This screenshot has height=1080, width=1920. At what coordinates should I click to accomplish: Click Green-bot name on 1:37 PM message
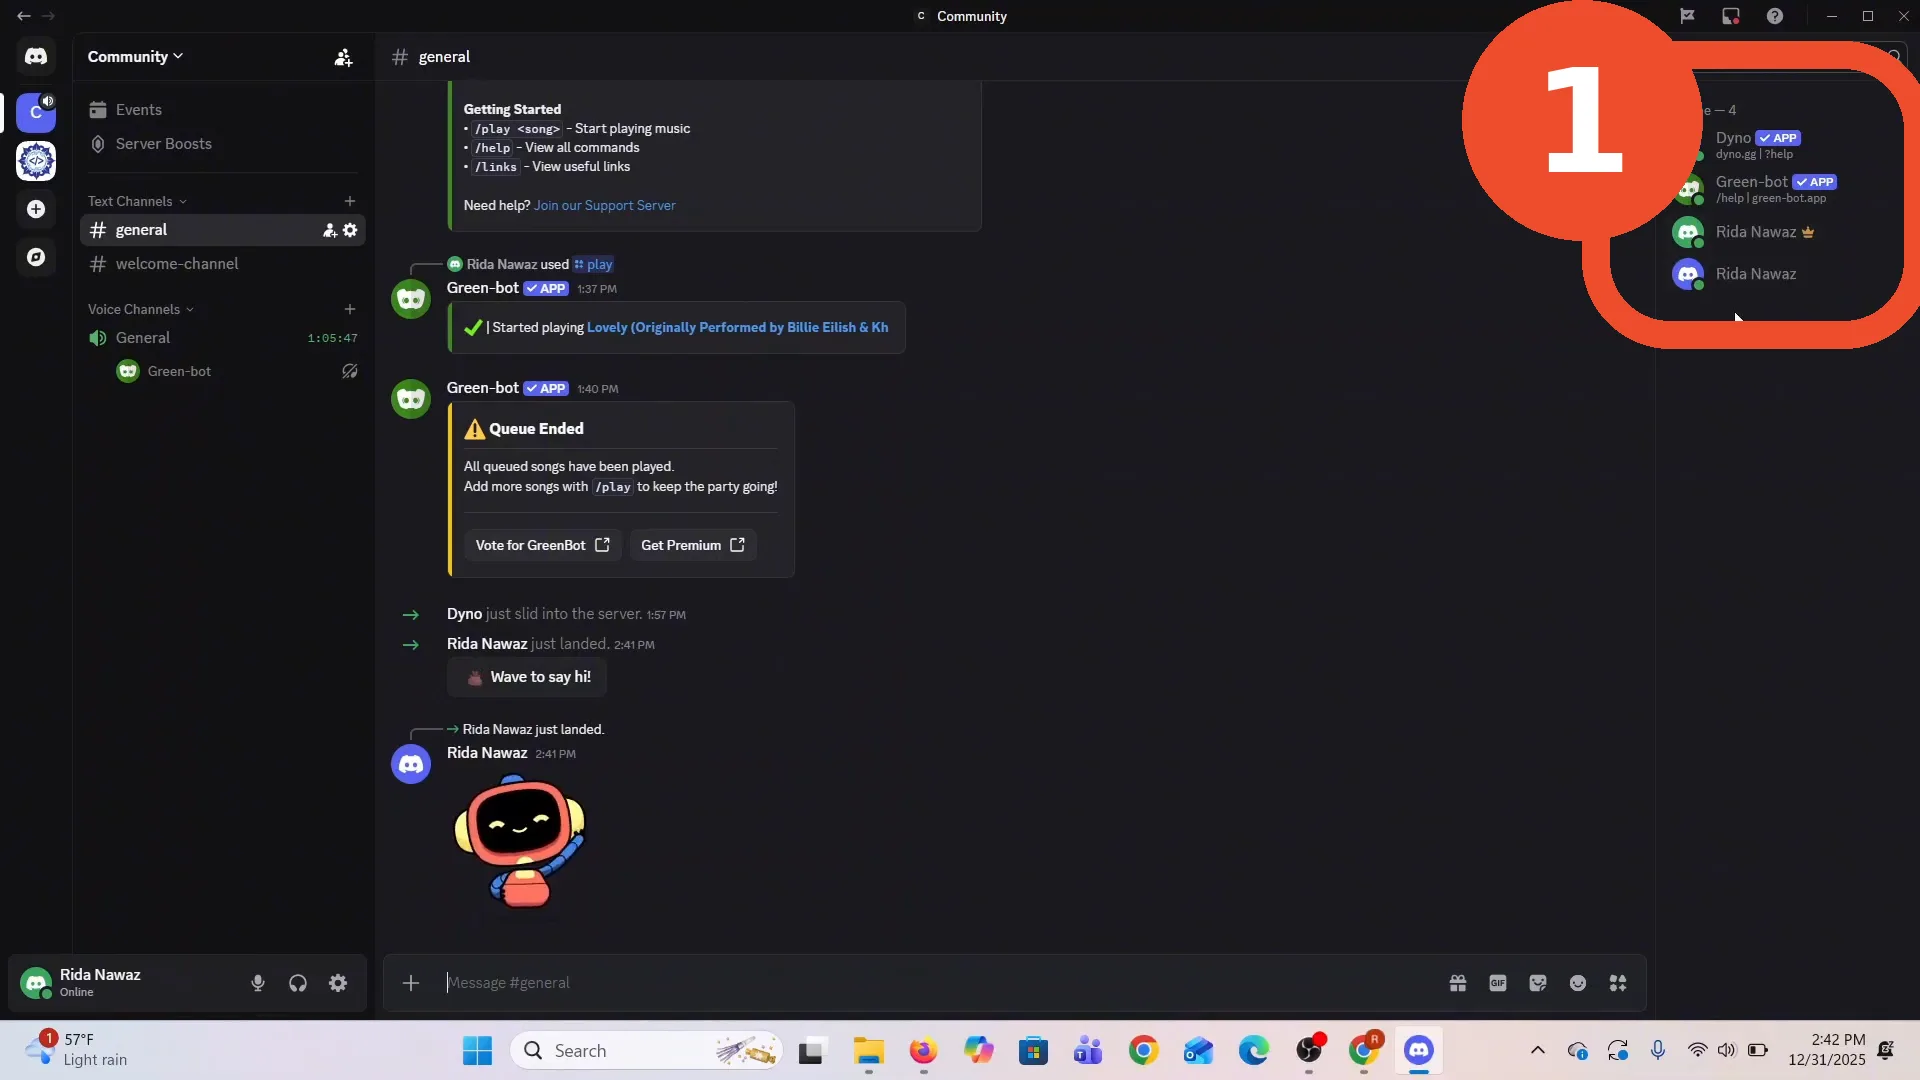coord(483,288)
